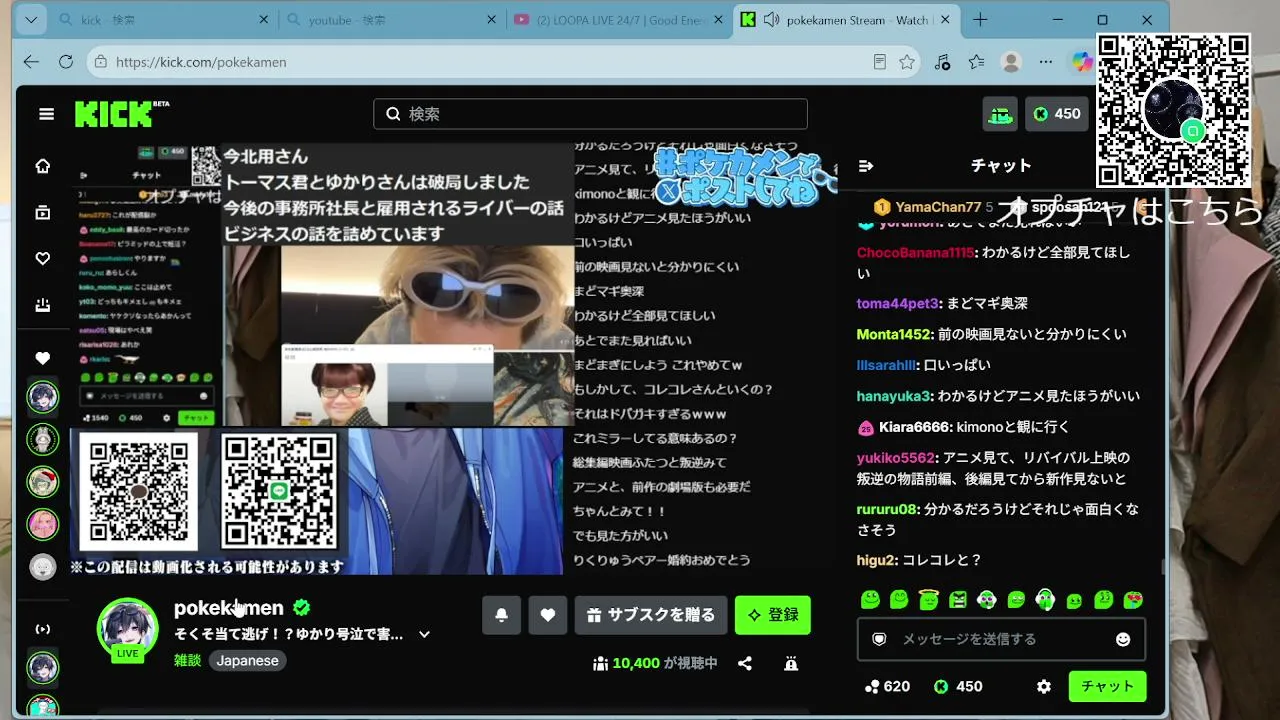Switch to the youtube search tab
Image resolution: width=1280 pixels, height=720 pixels.
[x=392, y=20]
